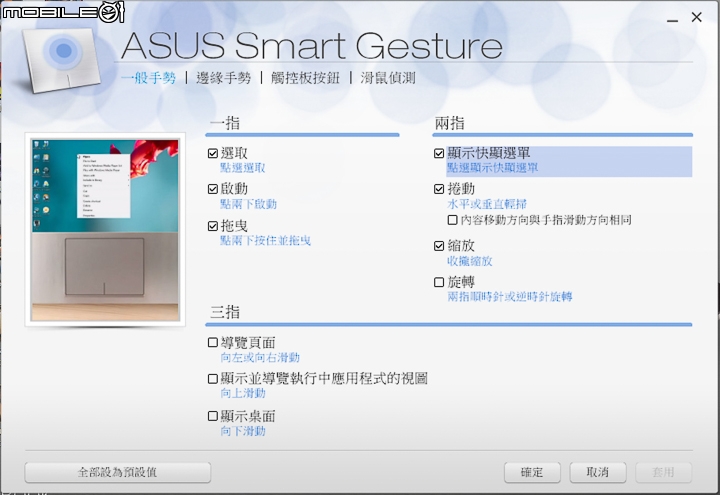This screenshot has width=720, height=495.
Task: Enable 內容移動方向與手指滑動方向相同 checkbox
Action: (452, 220)
